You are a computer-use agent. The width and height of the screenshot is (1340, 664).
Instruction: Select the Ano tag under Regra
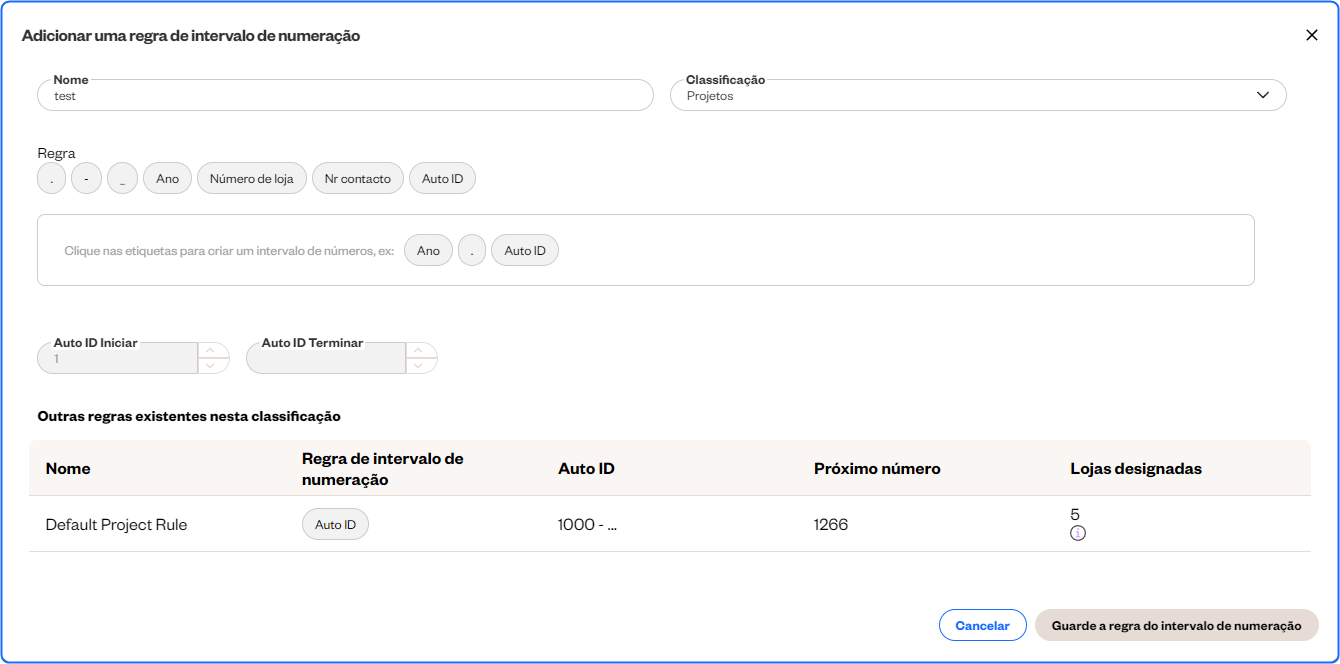click(x=167, y=179)
